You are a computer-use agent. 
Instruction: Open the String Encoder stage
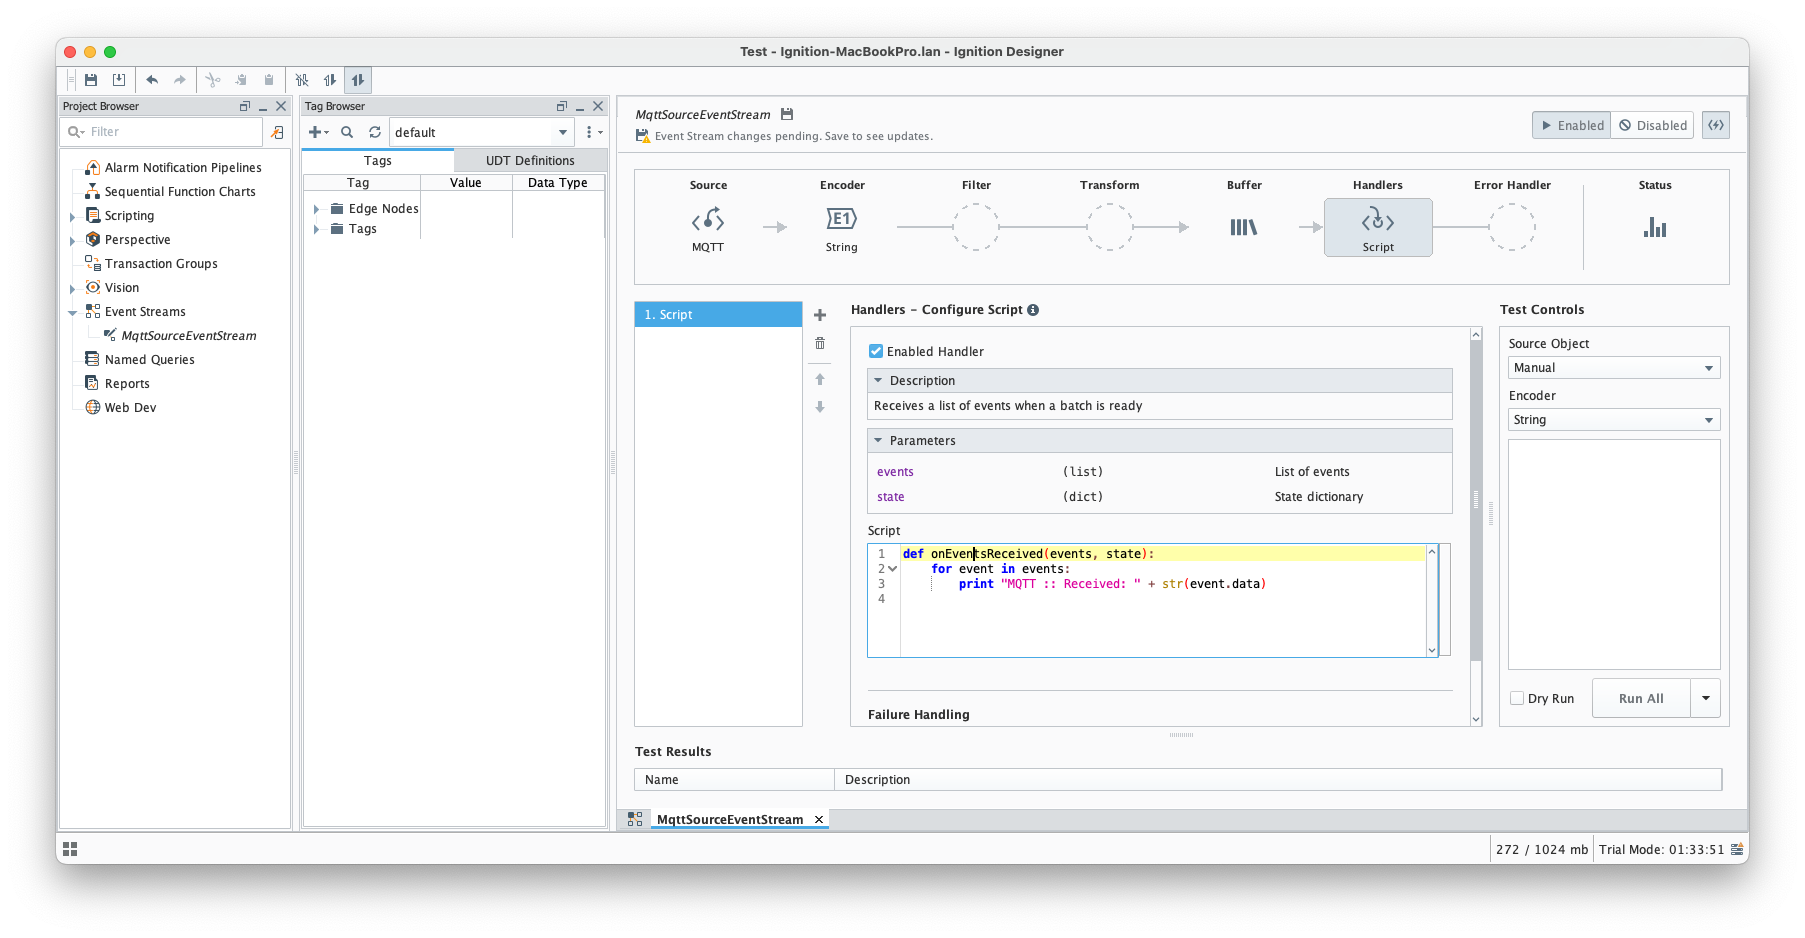pos(842,227)
